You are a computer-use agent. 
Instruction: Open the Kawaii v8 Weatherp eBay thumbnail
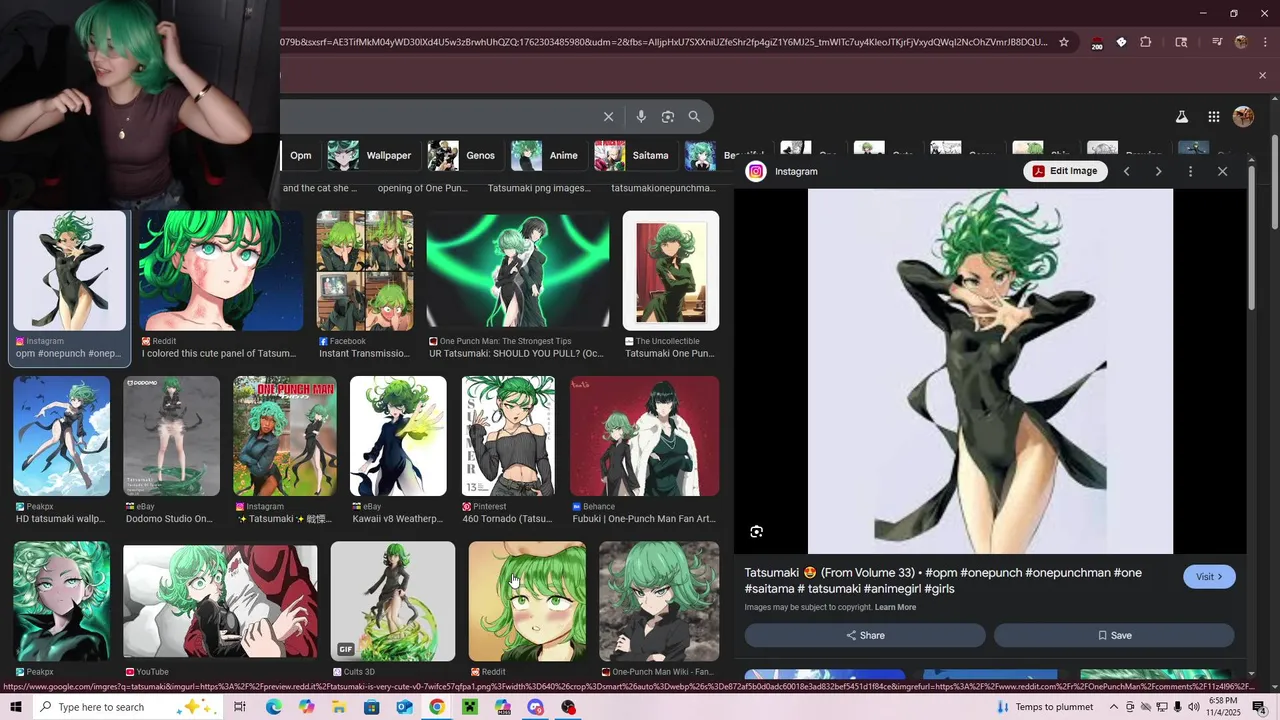tap(398, 436)
